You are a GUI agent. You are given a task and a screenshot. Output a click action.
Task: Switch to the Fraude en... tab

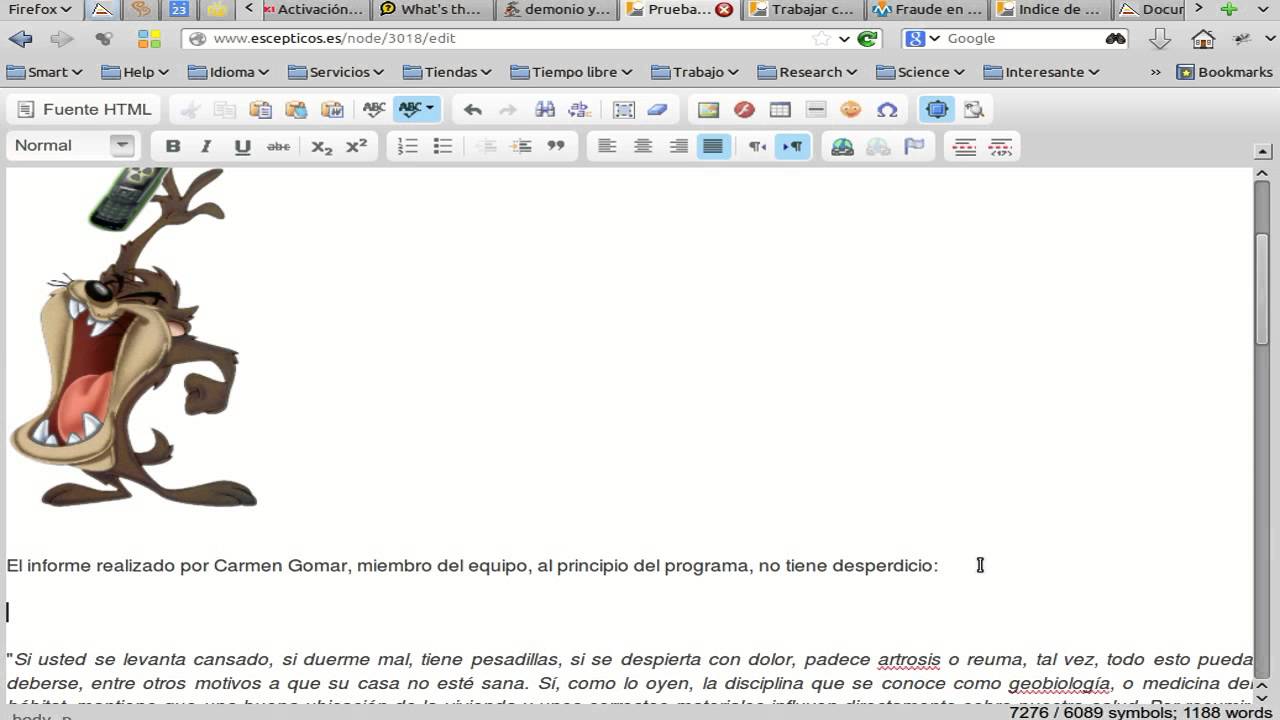[x=926, y=10]
